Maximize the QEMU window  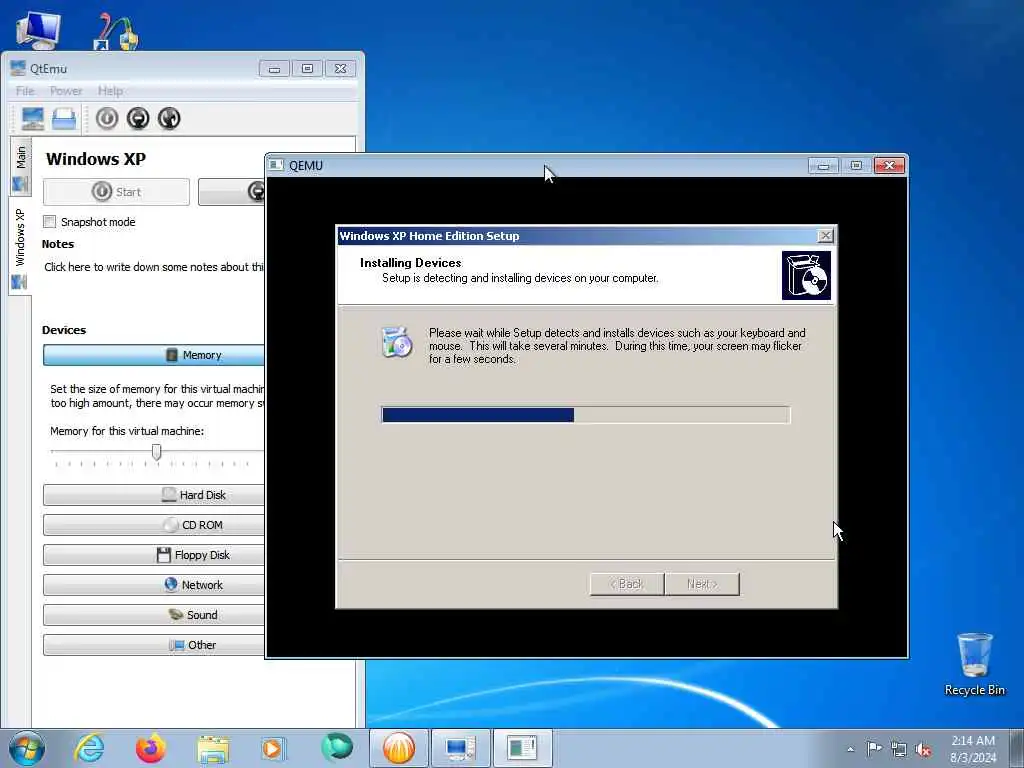[x=856, y=166]
